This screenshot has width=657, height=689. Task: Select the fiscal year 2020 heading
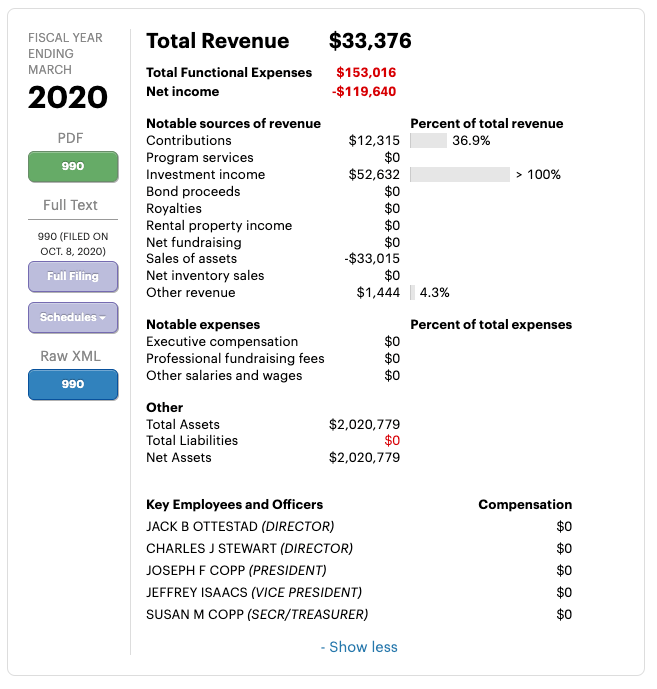click(68, 98)
